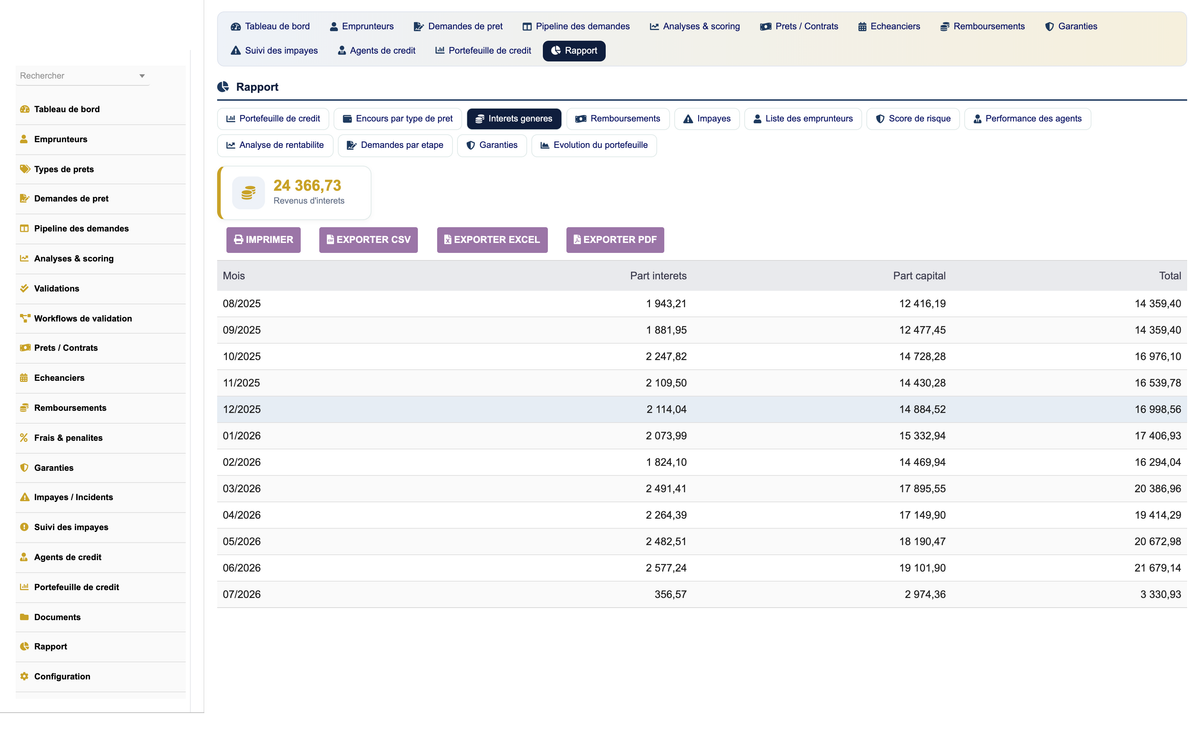
Task: Click the Types de prets tag icon
Action: click(24, 169)
